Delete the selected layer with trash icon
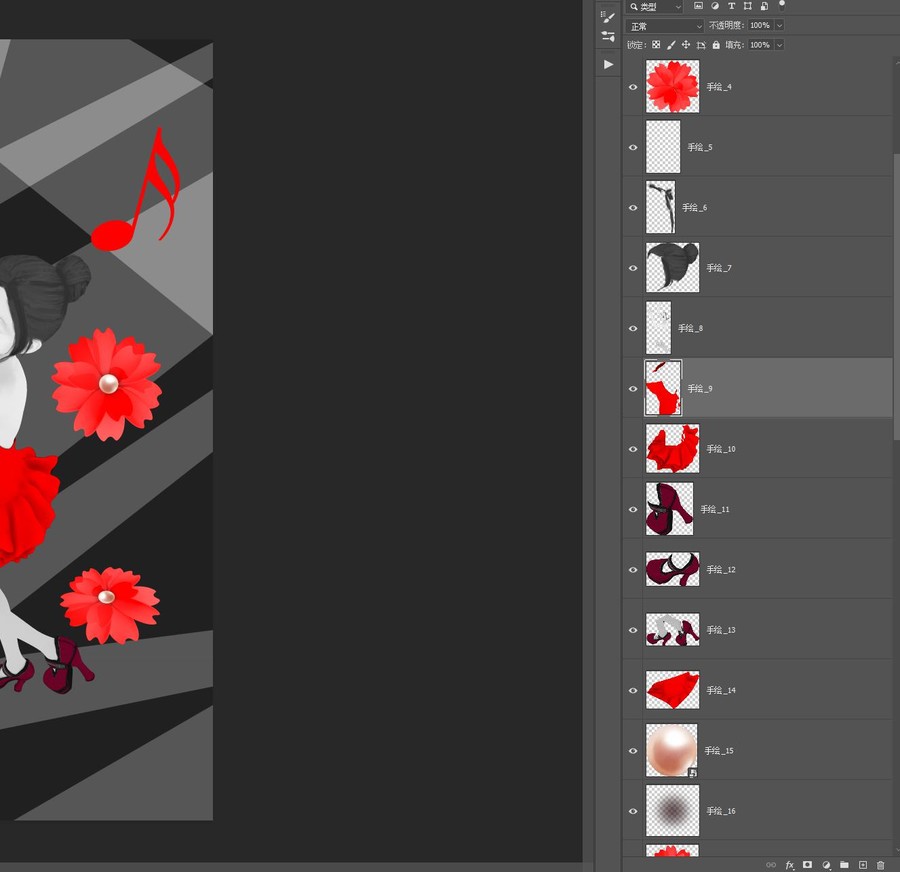The height and width of the screenshot is (872, 900). tap(880, 865)
